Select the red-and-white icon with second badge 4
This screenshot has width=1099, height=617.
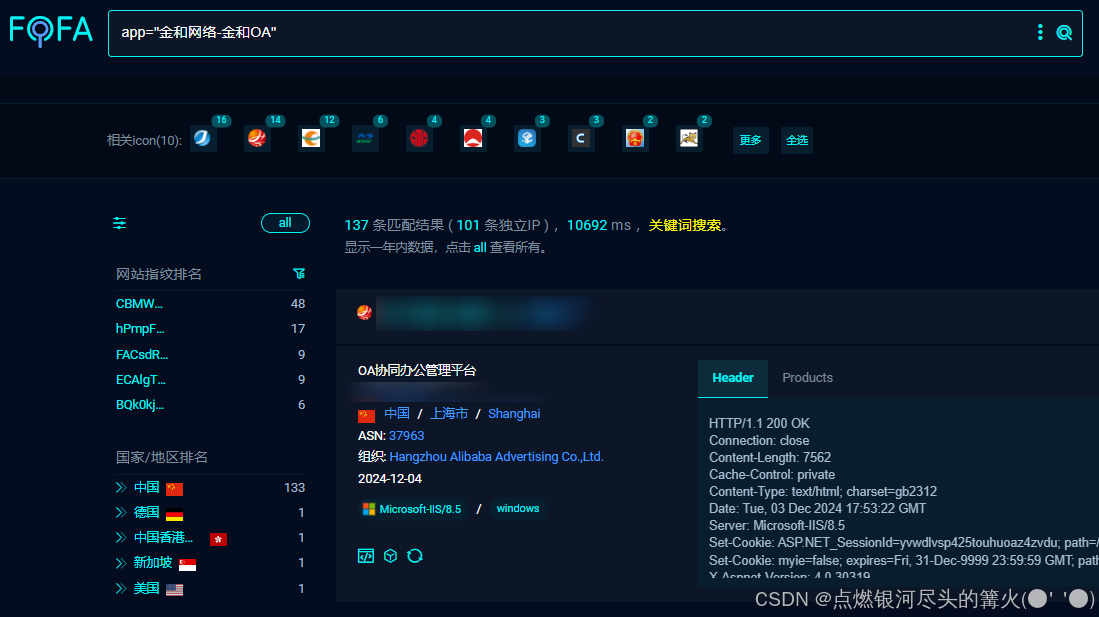(x=472, y=138)
